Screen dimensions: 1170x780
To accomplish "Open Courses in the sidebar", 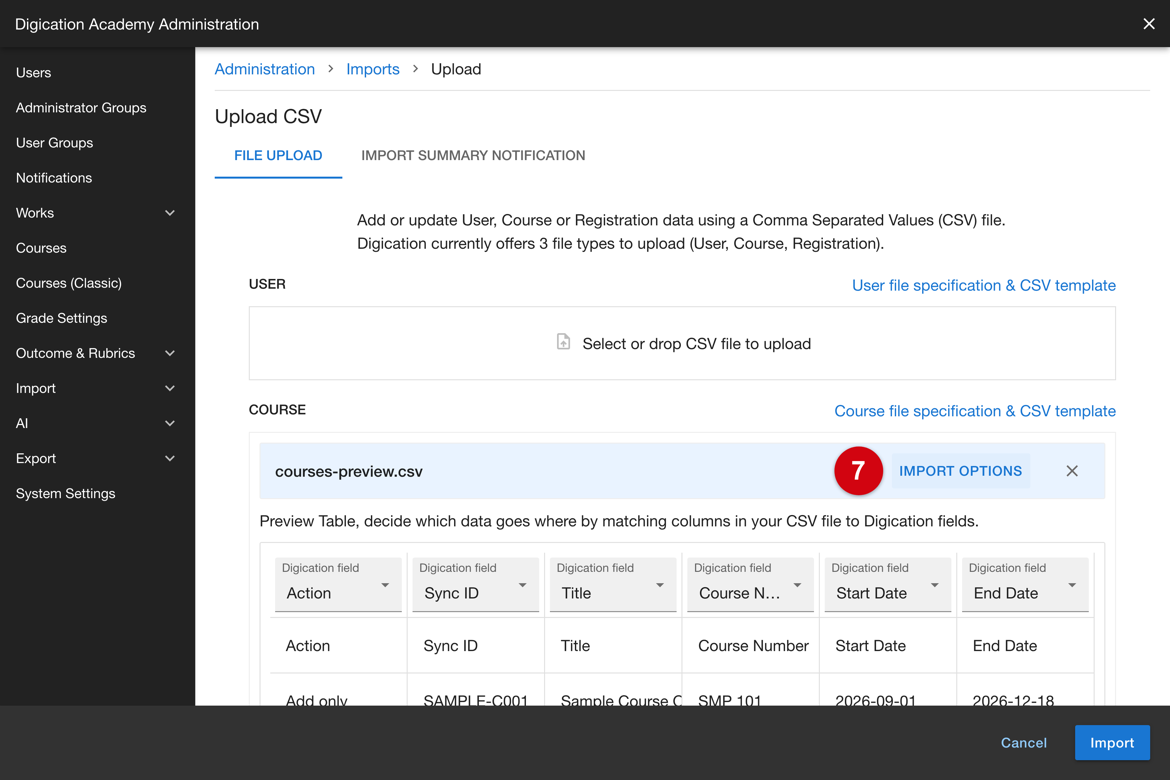I will pos(41,248).
